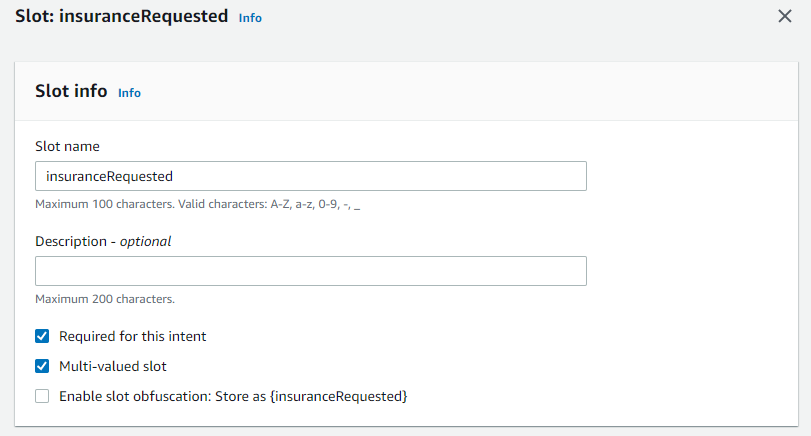Viewport: 811px width, 436px height.
Task: Click into the Slot name text field
Action: [x=310, y=176]
